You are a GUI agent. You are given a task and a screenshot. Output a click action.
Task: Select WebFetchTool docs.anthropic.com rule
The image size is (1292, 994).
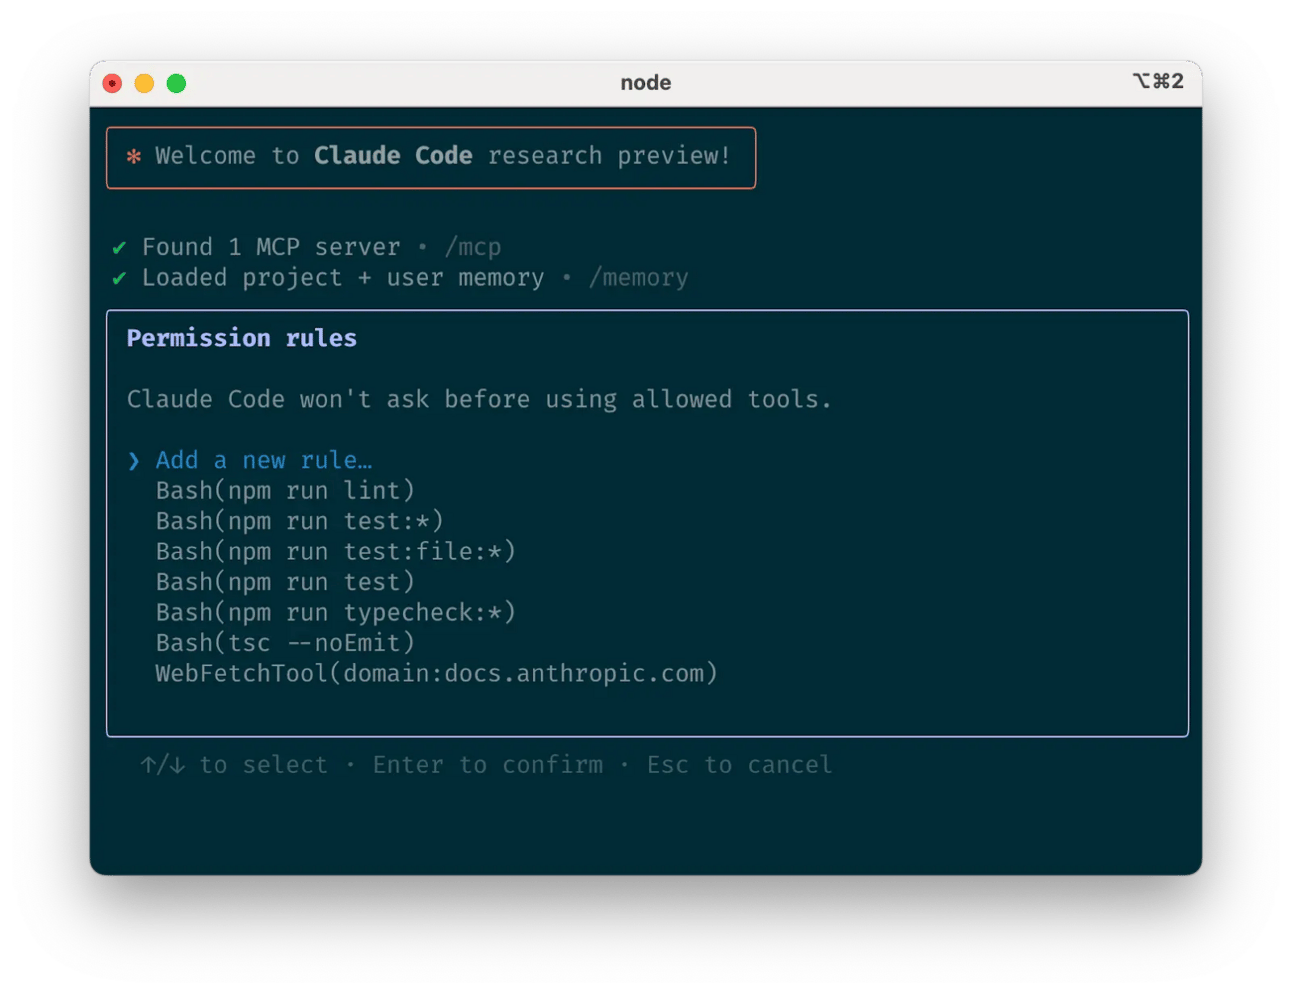(436, 674)
